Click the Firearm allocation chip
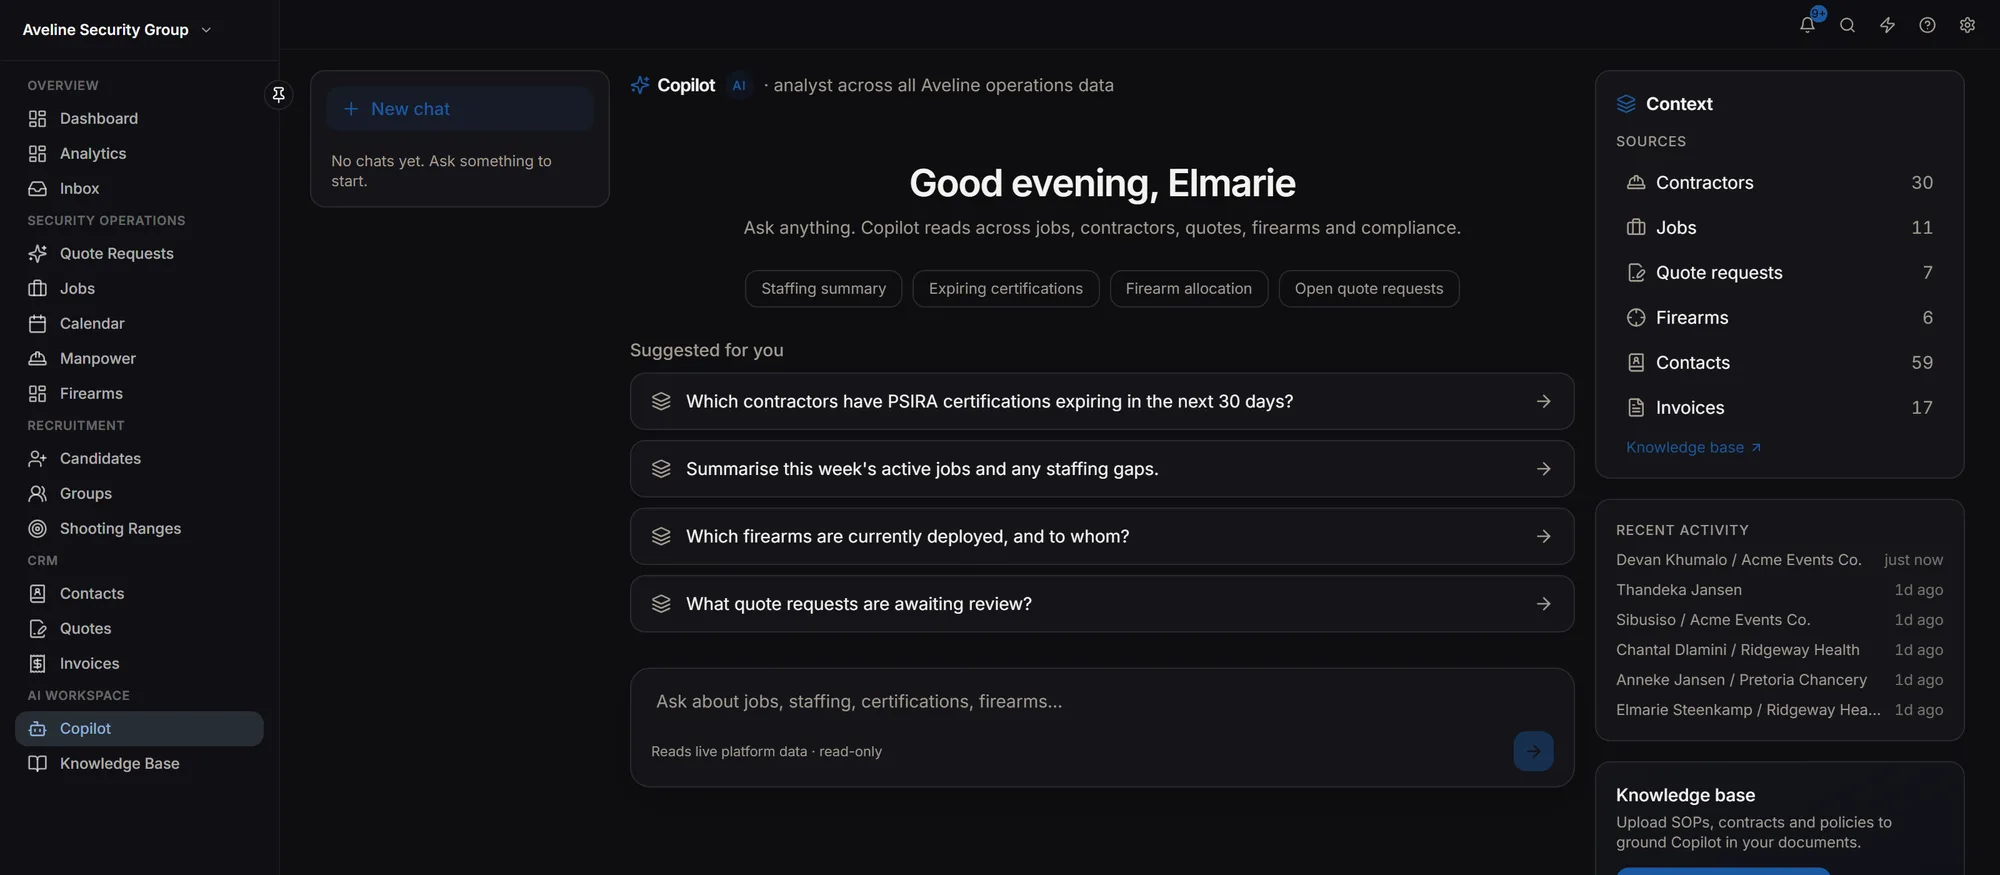Image resolution: width=2000 pixels, height=875 pixels. pos(1188,288)
